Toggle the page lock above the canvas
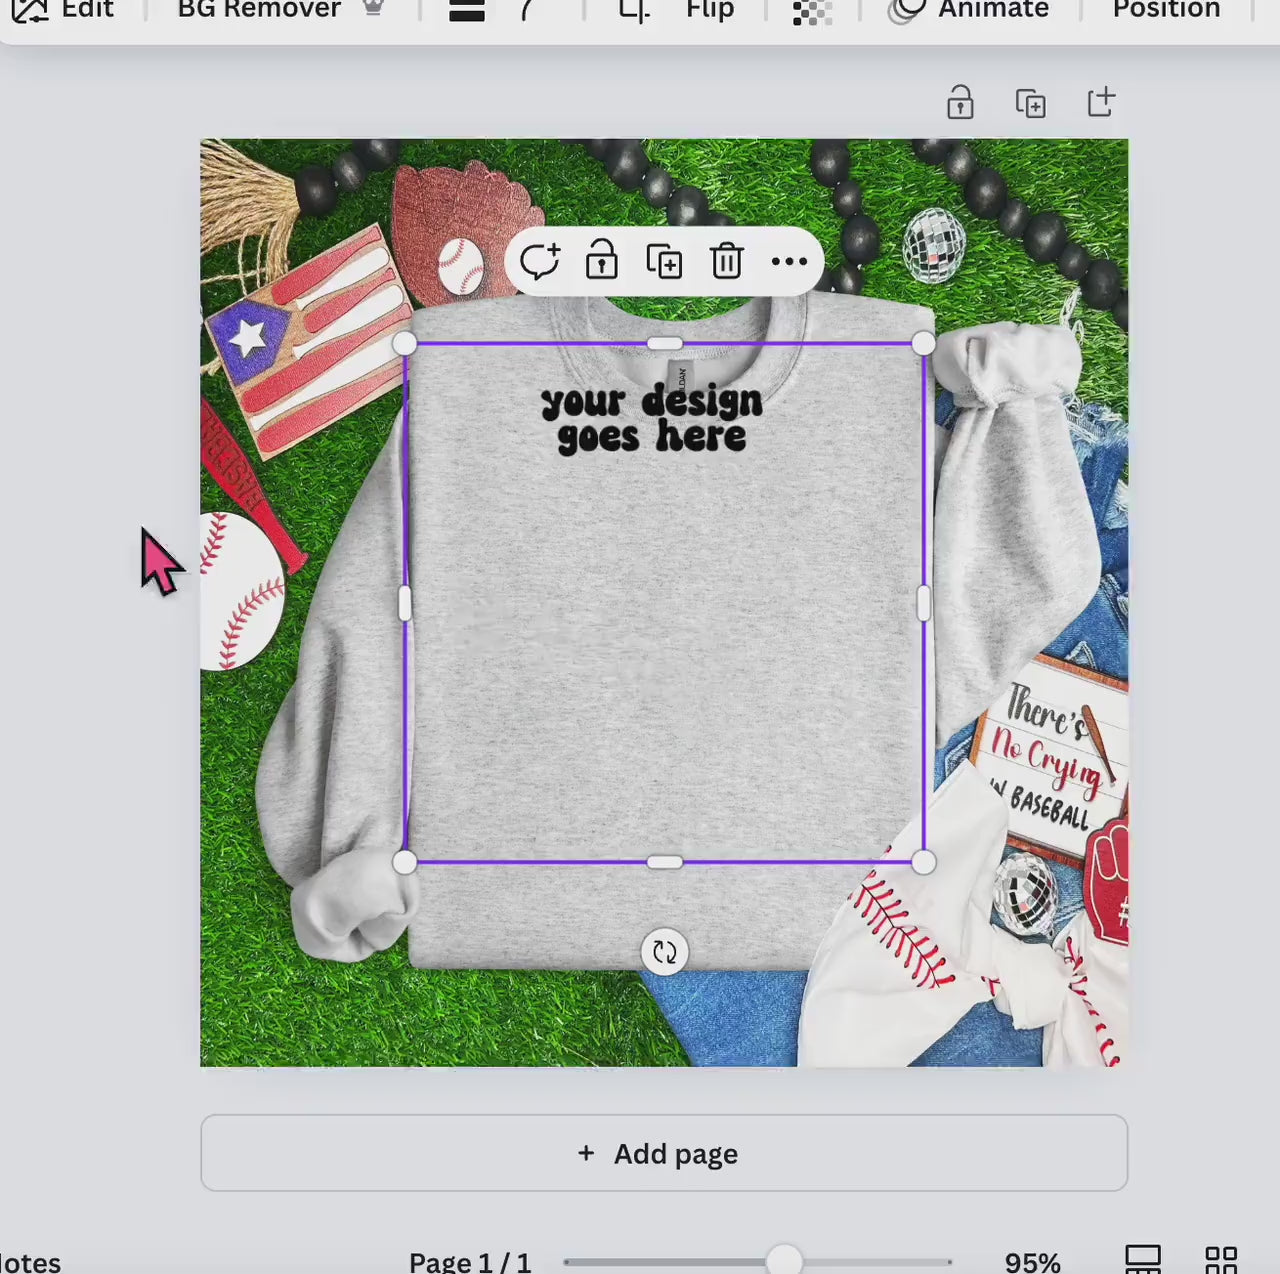The height and width of the screenshot is (1274, 1280). pos(960,103)
